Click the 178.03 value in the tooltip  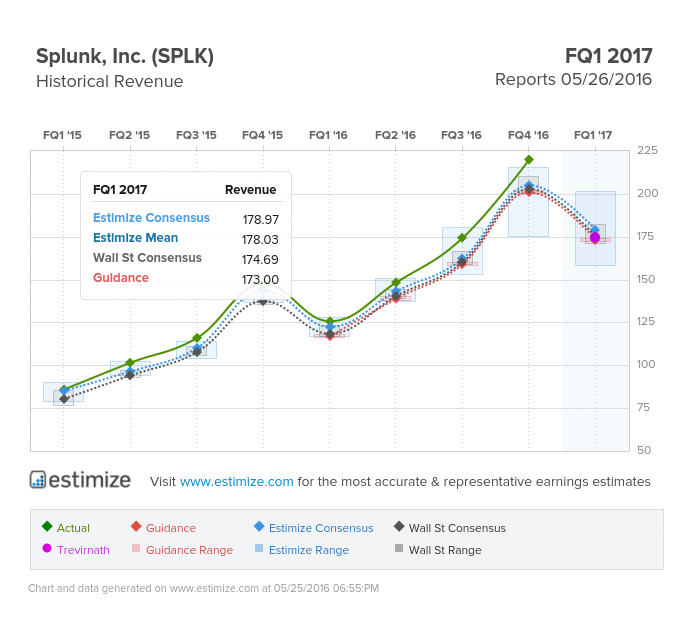(260, 239)
